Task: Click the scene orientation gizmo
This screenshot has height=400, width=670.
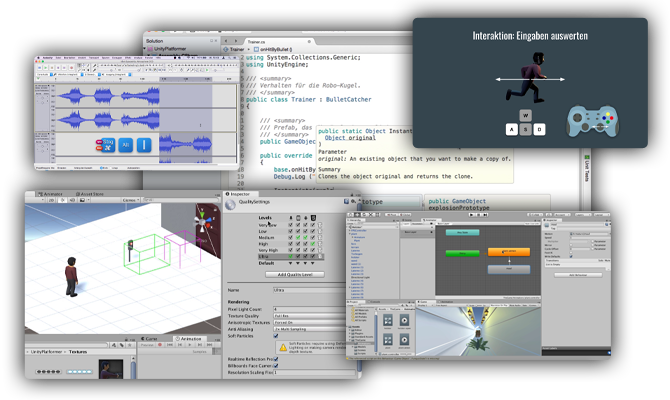Action: pos(203,222)
